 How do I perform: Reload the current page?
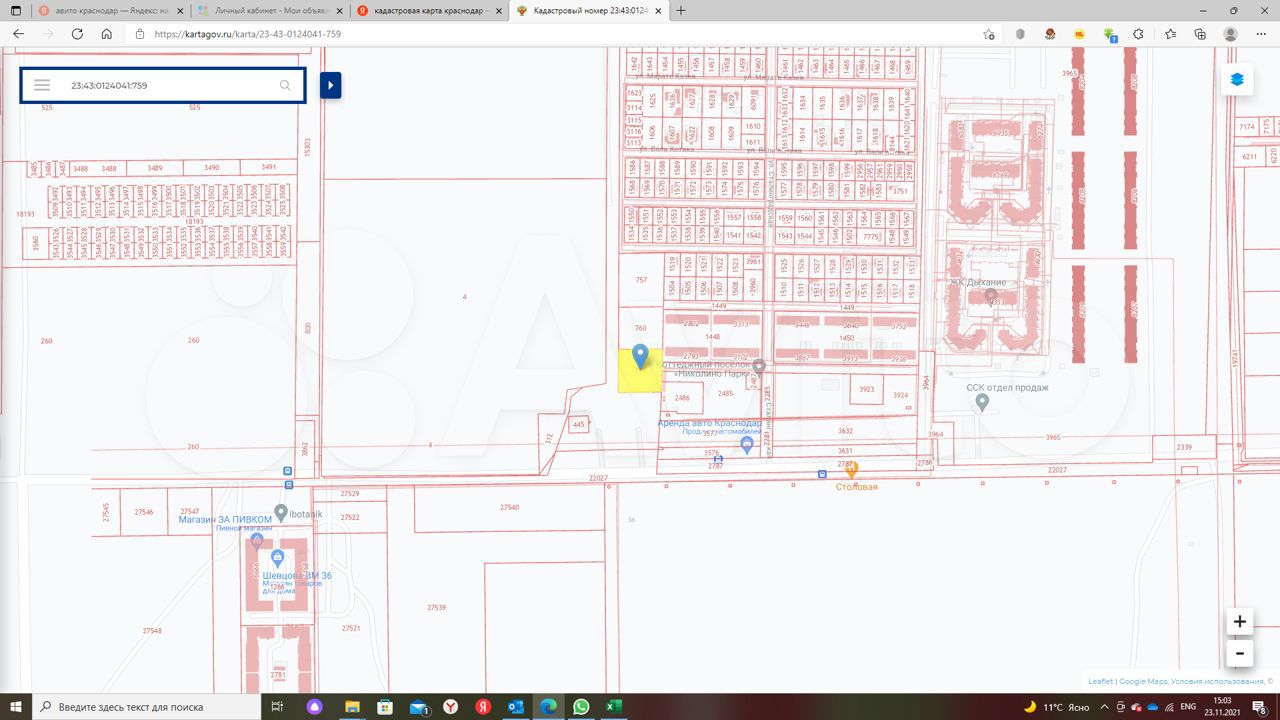(77, 33)
